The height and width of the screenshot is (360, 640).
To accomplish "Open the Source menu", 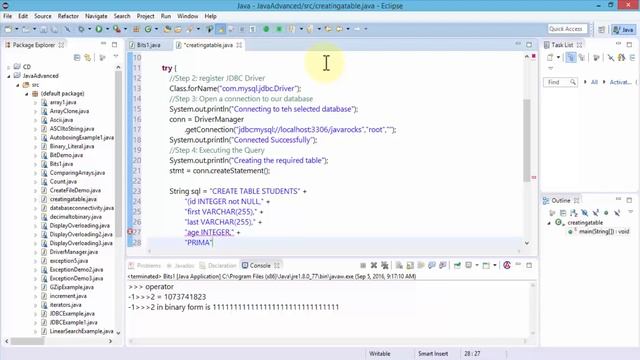I will click(42, 16).
